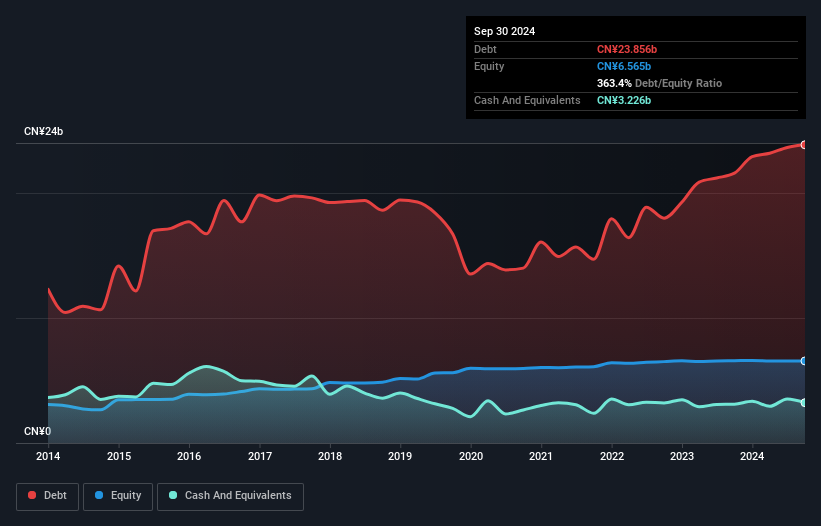Select the 2022 x-axis label
Viewport: 821px width, 526px height.
click(612, 456)
